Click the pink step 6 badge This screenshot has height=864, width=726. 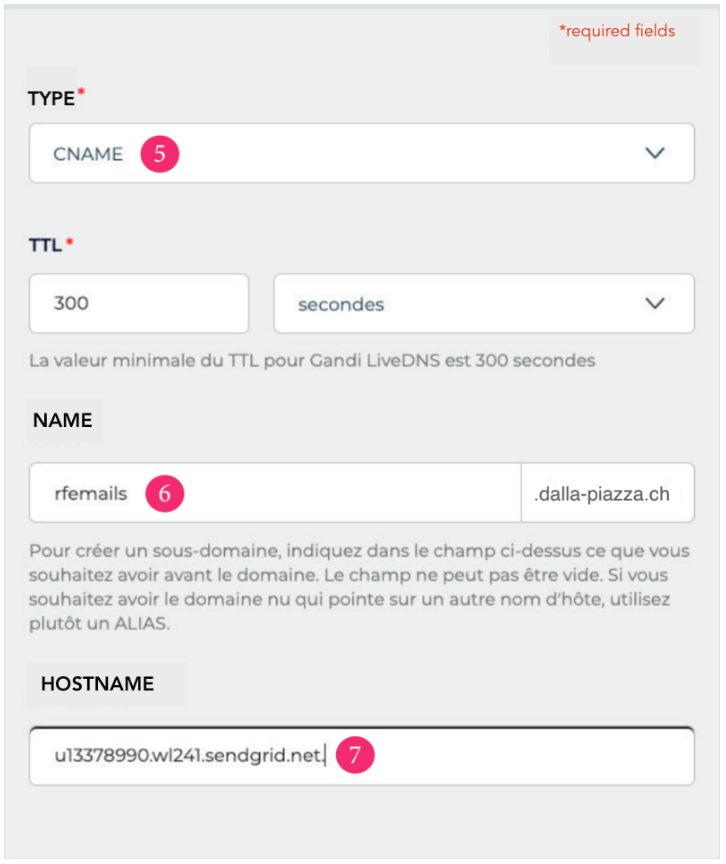[165, 493]
